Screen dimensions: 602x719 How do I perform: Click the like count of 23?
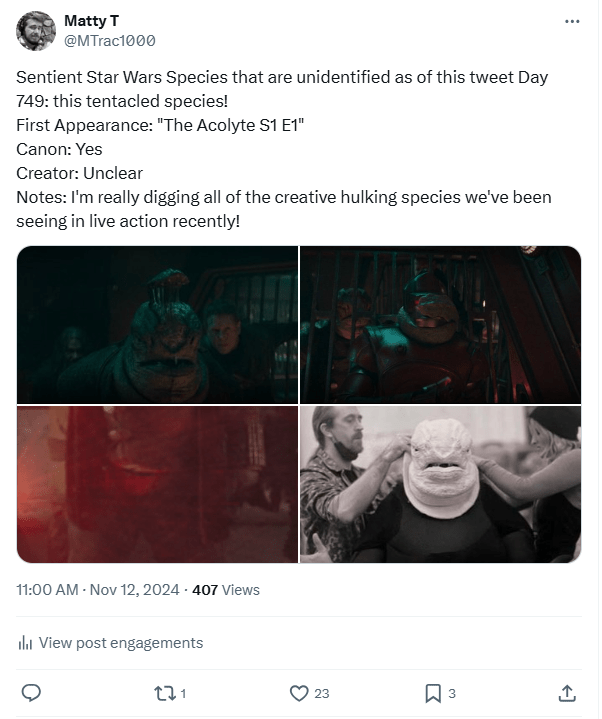[322, 693]
